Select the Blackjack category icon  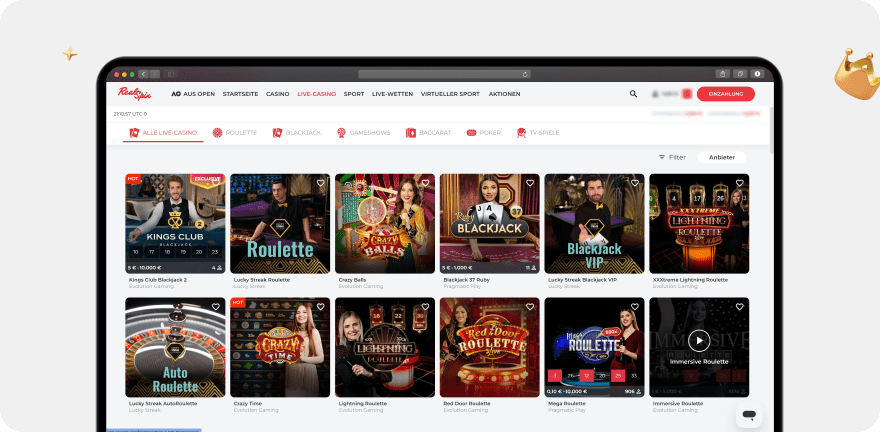277,133
